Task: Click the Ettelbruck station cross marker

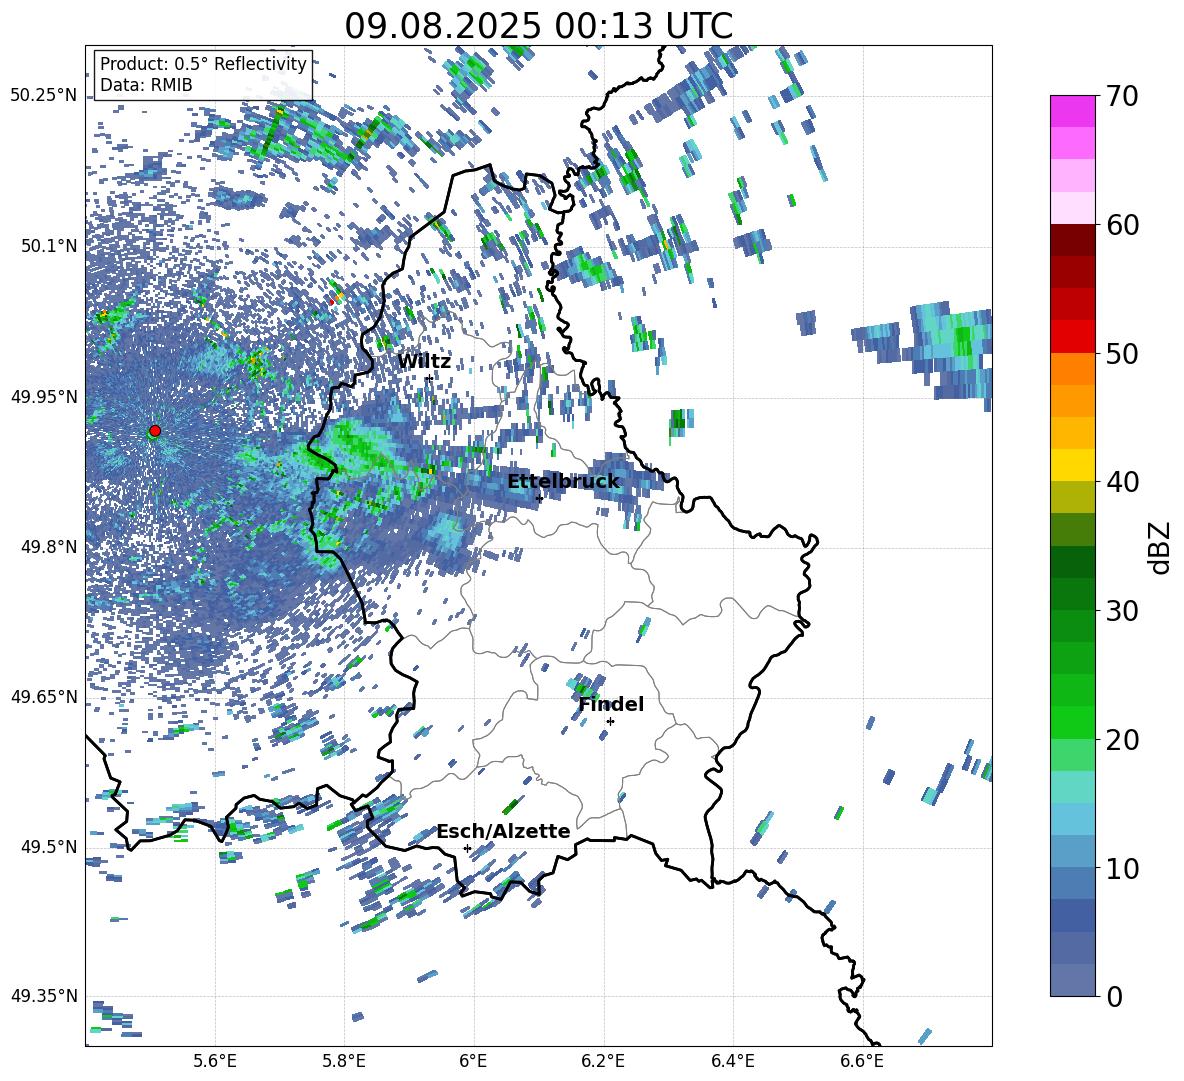Action: (x=539, y=499)
